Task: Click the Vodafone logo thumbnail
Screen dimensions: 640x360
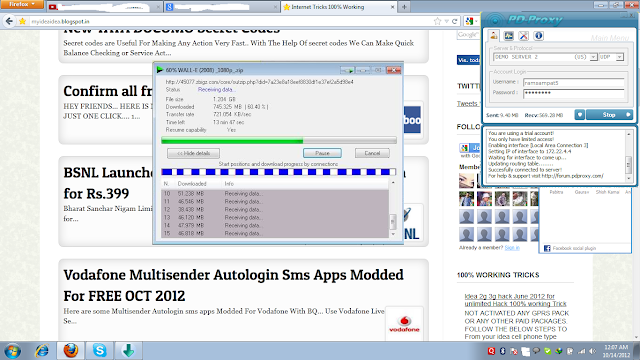Action: click(404, 323)
